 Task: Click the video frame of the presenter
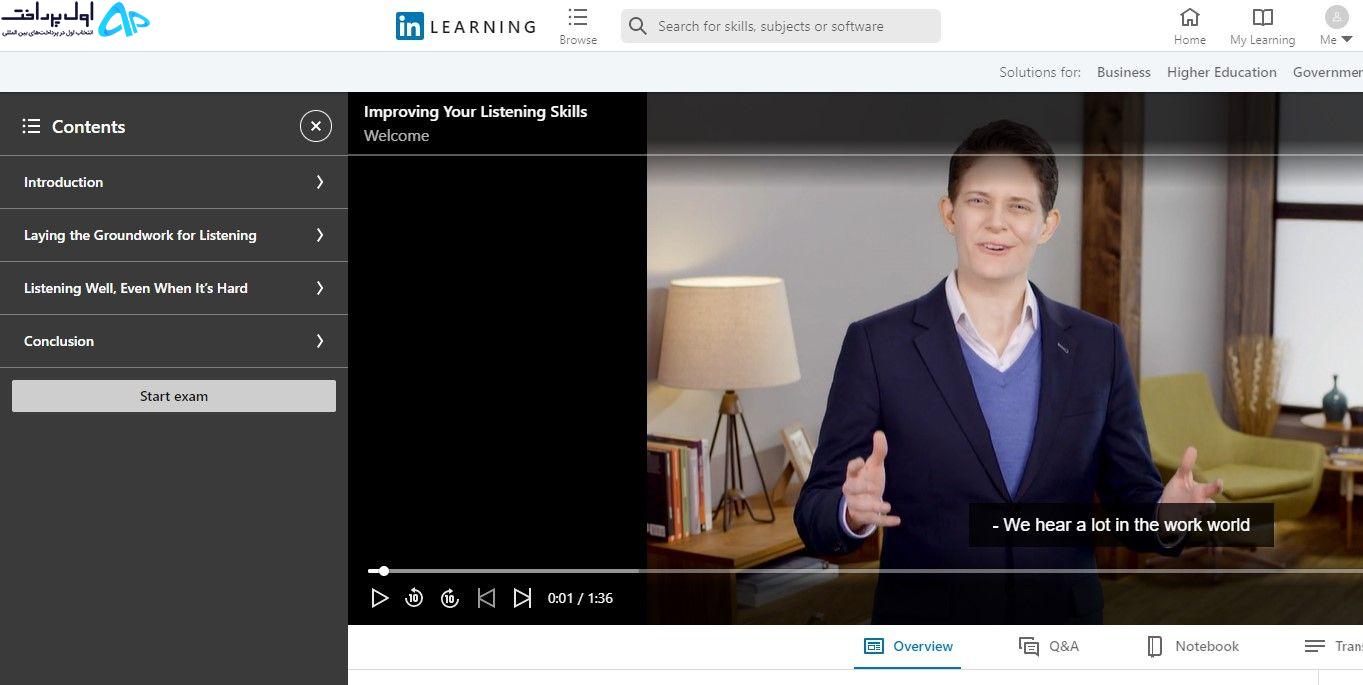coord(1005,360)
